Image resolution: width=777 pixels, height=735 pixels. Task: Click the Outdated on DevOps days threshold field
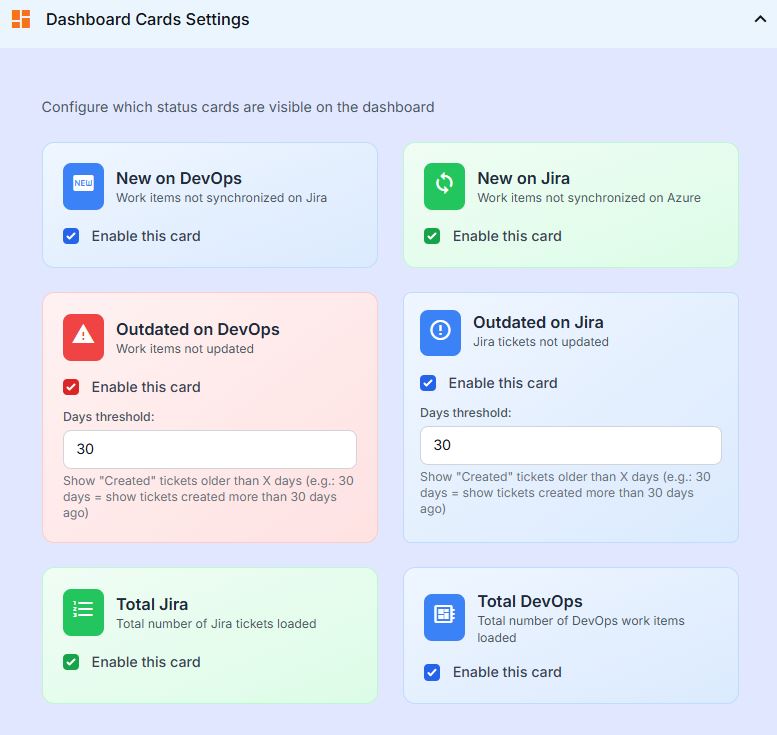(210, 449)
